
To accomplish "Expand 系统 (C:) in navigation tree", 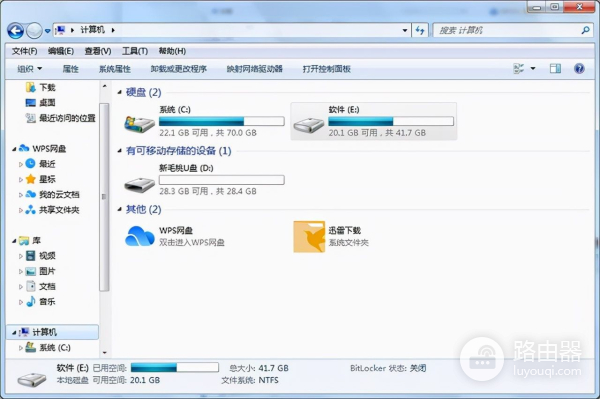I will (21, 348).
